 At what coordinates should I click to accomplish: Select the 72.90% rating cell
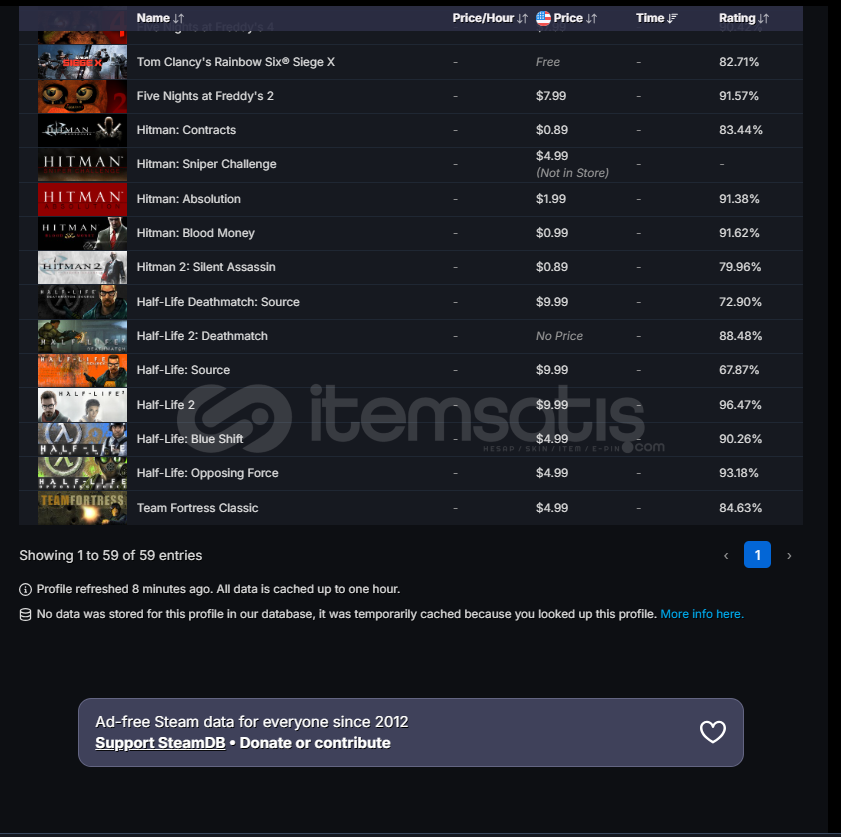pyautogui.click(x=740, y=302)
